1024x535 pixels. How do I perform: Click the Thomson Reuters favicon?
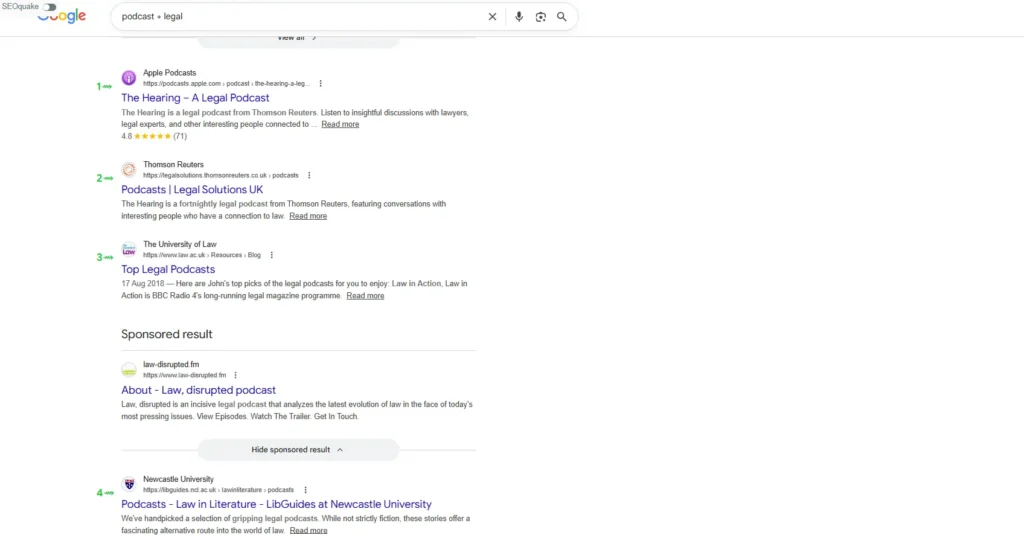pos(129,170)
